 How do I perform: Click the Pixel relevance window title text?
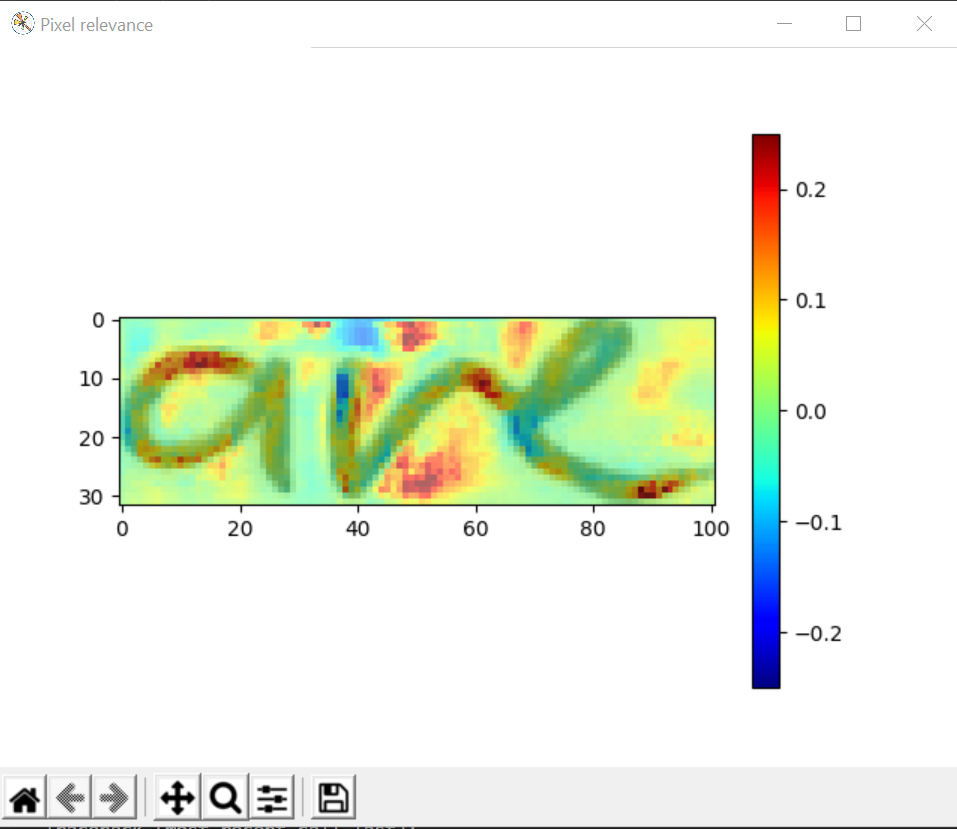tap(97, 25)
